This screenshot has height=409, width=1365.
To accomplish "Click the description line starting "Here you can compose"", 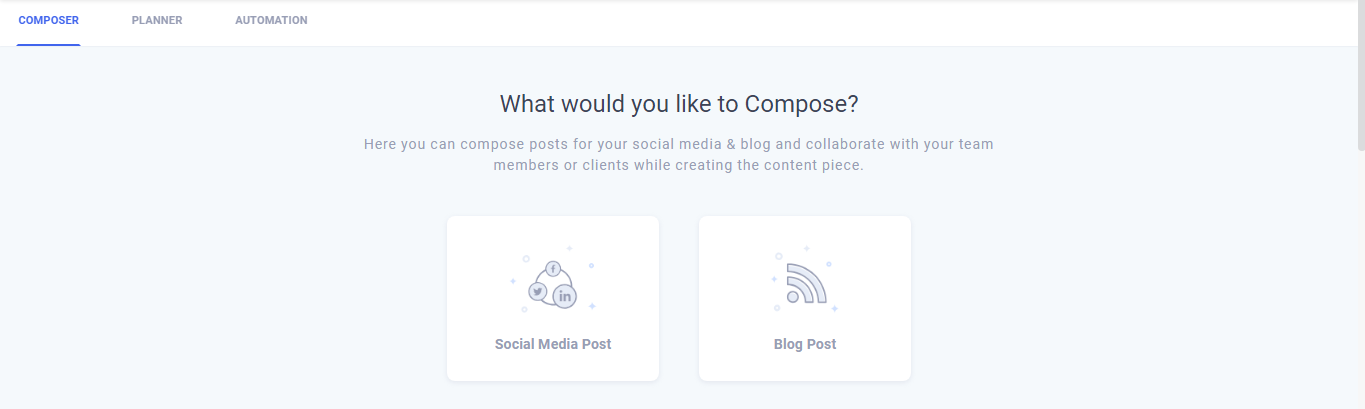I will click(x=679, y=144).
